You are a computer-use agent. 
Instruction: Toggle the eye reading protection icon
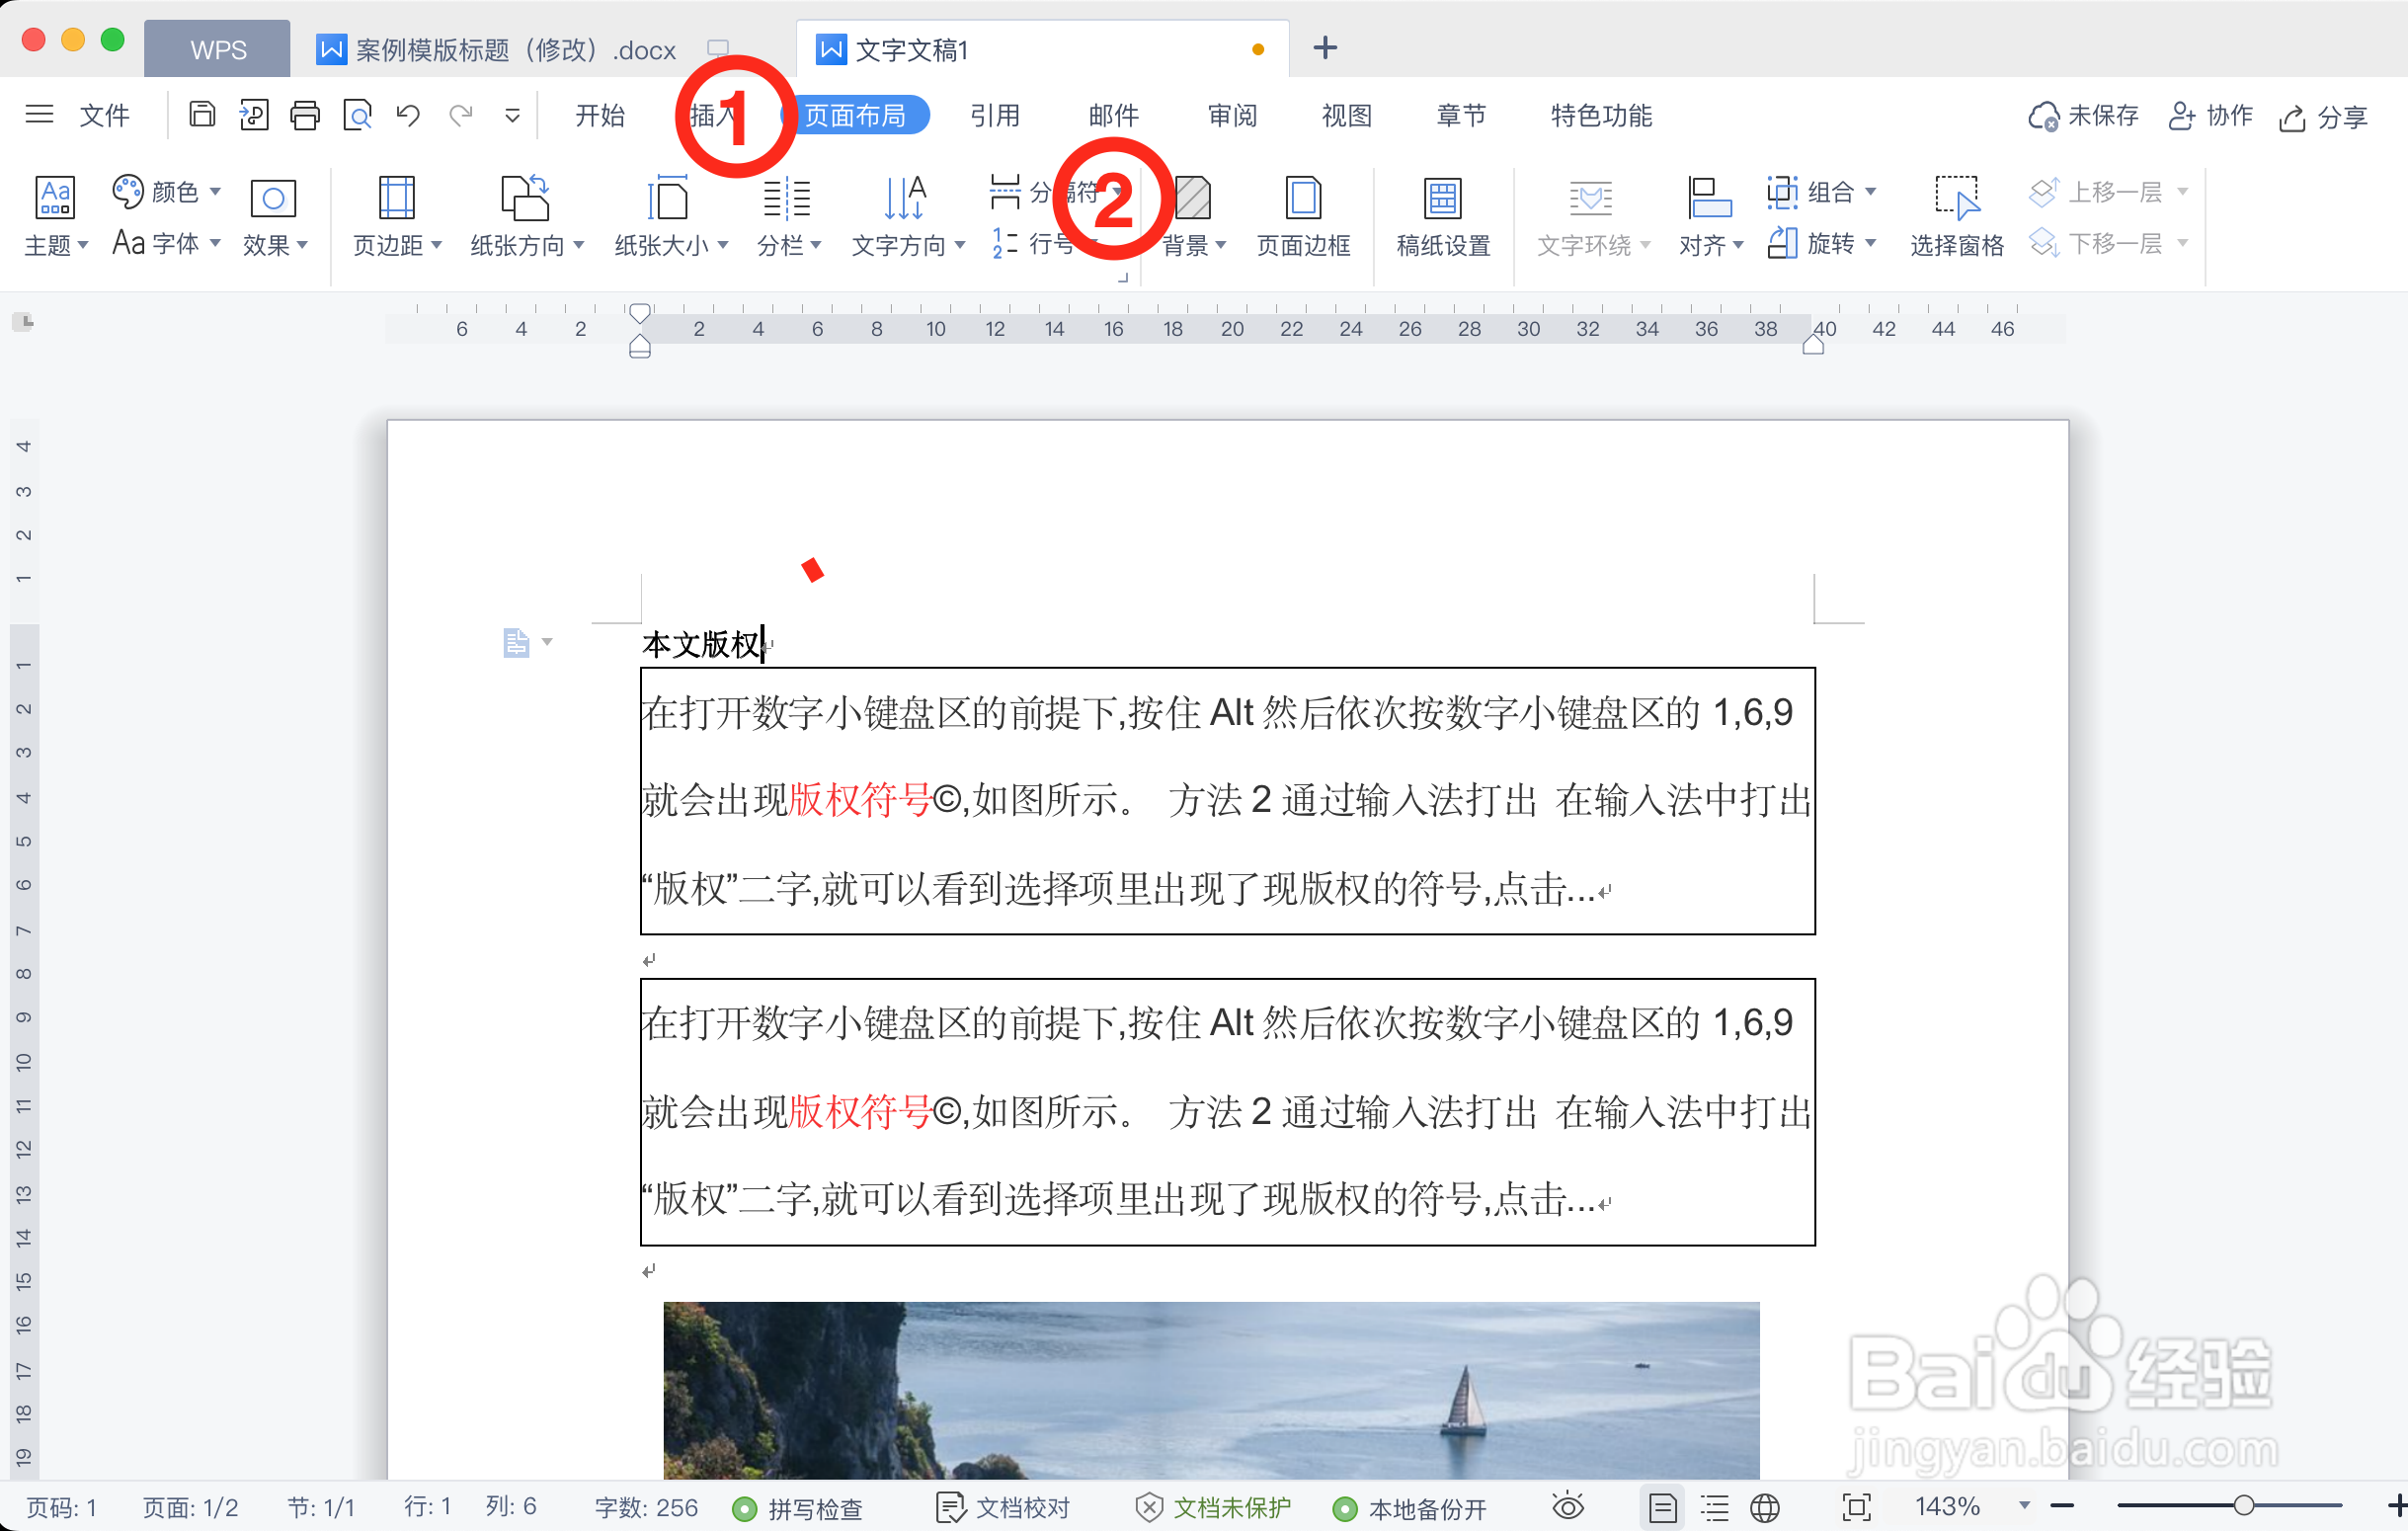pyautogui.click(x=1567, y=1506)
